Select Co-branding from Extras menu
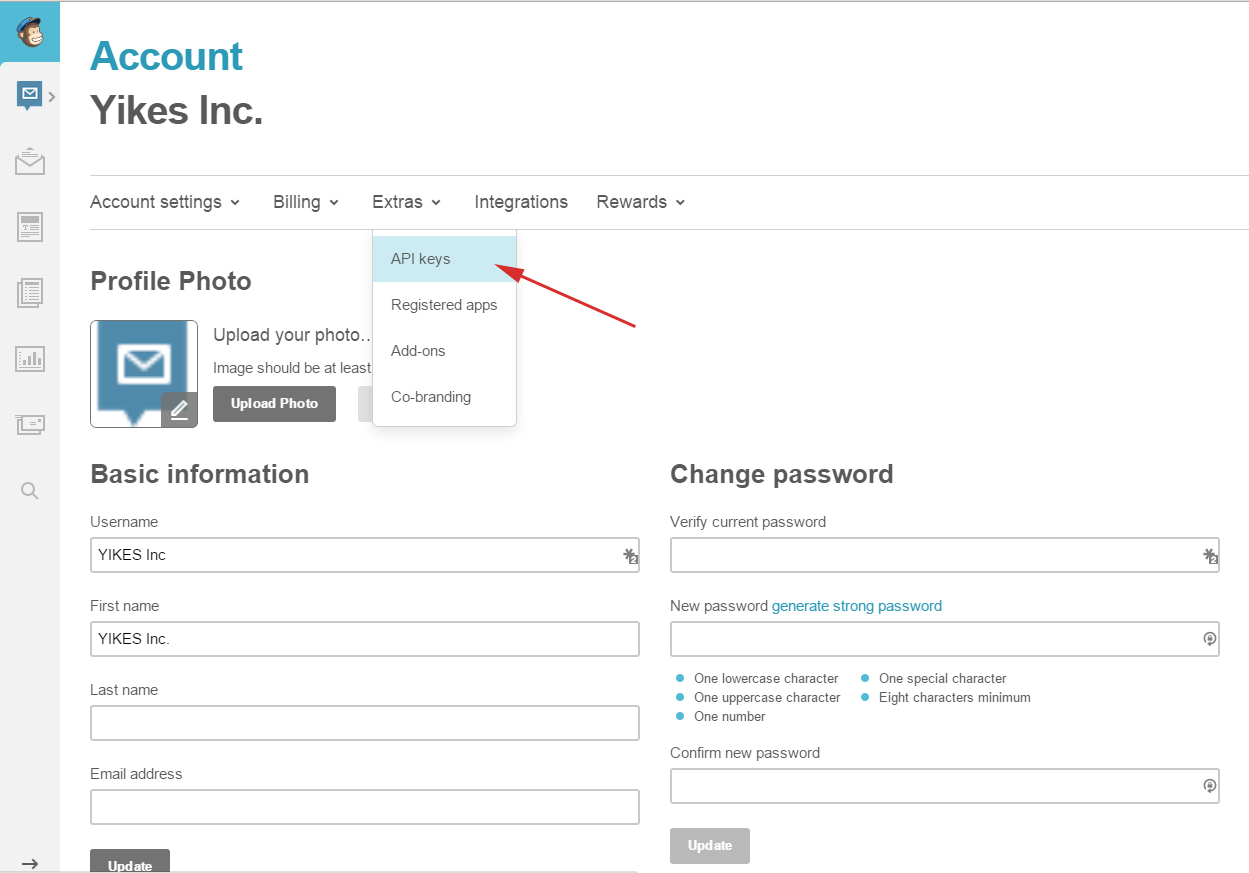Screen dimensions: 1249x873 click(x=444, y=397)
